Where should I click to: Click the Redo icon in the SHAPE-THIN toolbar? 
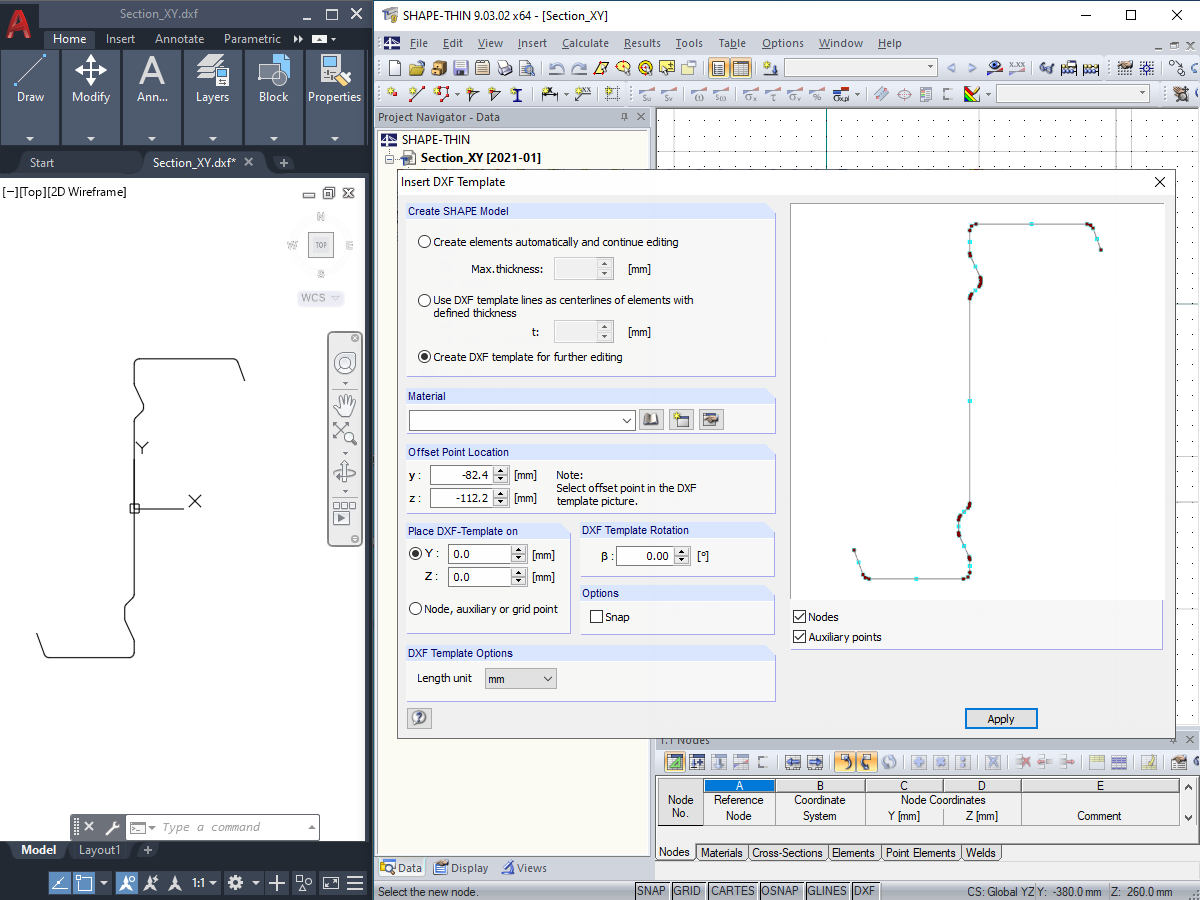(x=578, y=68)
